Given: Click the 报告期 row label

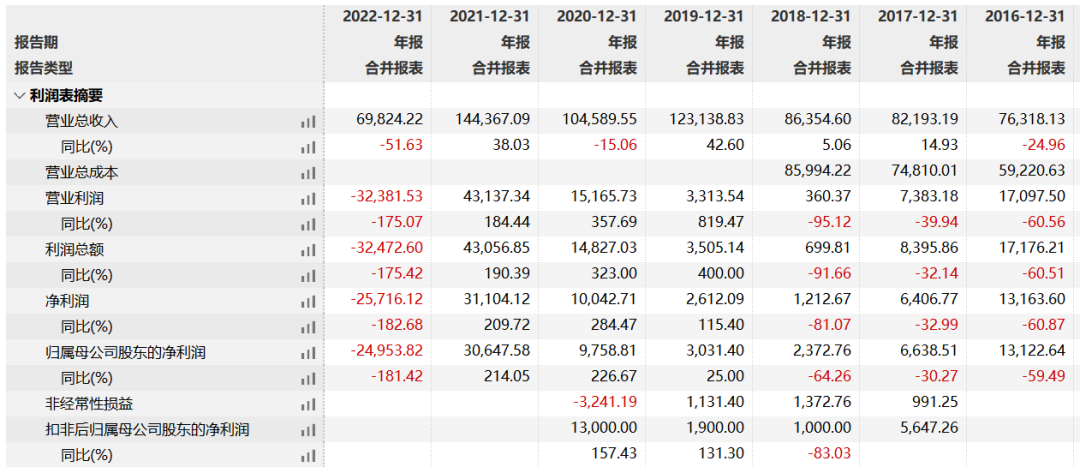Looking at the screenshot, I should click(x=36, y=42).
